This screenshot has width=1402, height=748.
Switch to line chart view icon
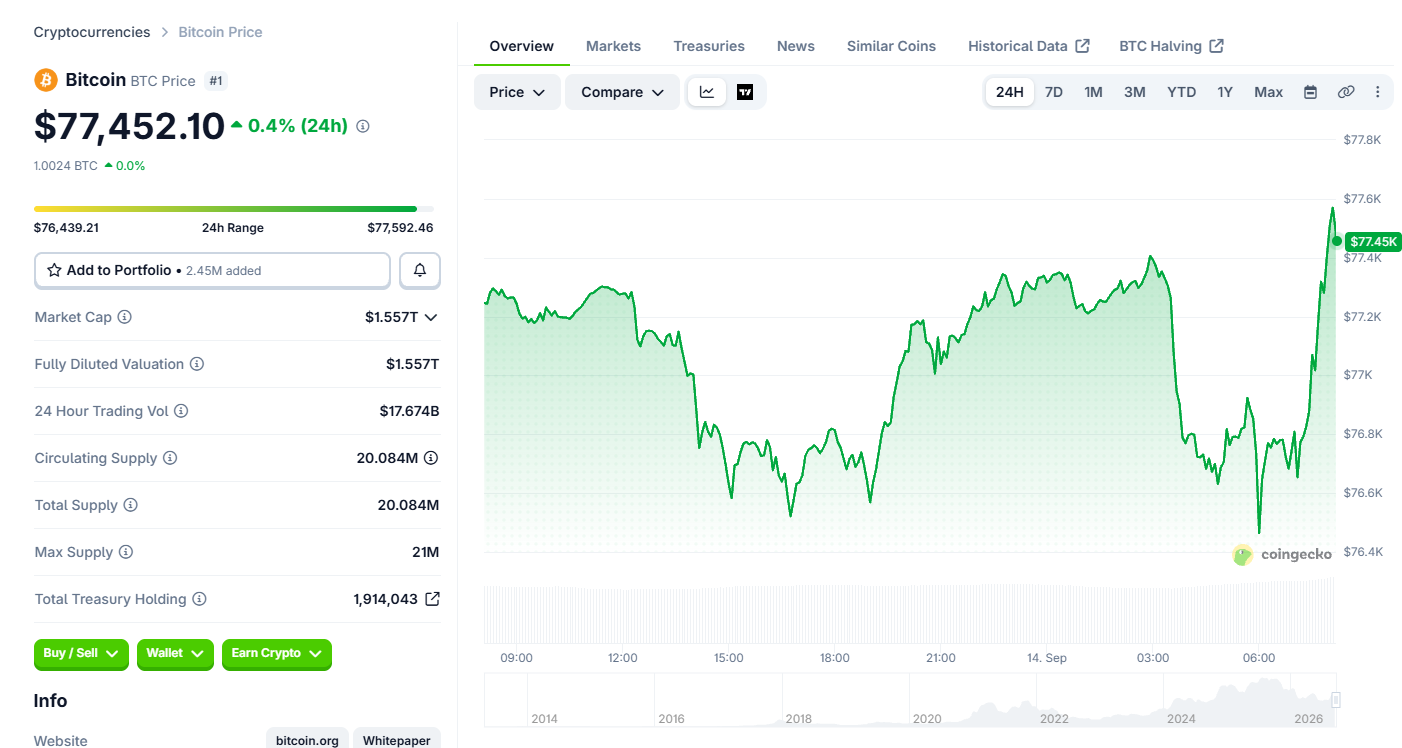[x=707, y=92]
